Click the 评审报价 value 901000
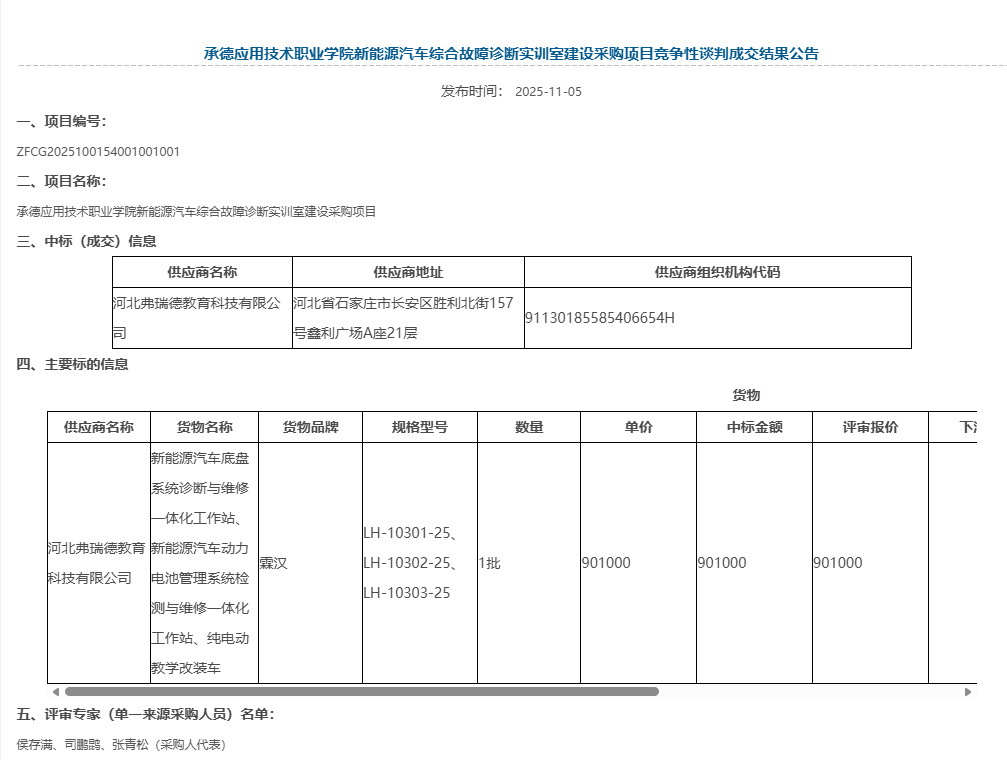 tap(838, 563)
